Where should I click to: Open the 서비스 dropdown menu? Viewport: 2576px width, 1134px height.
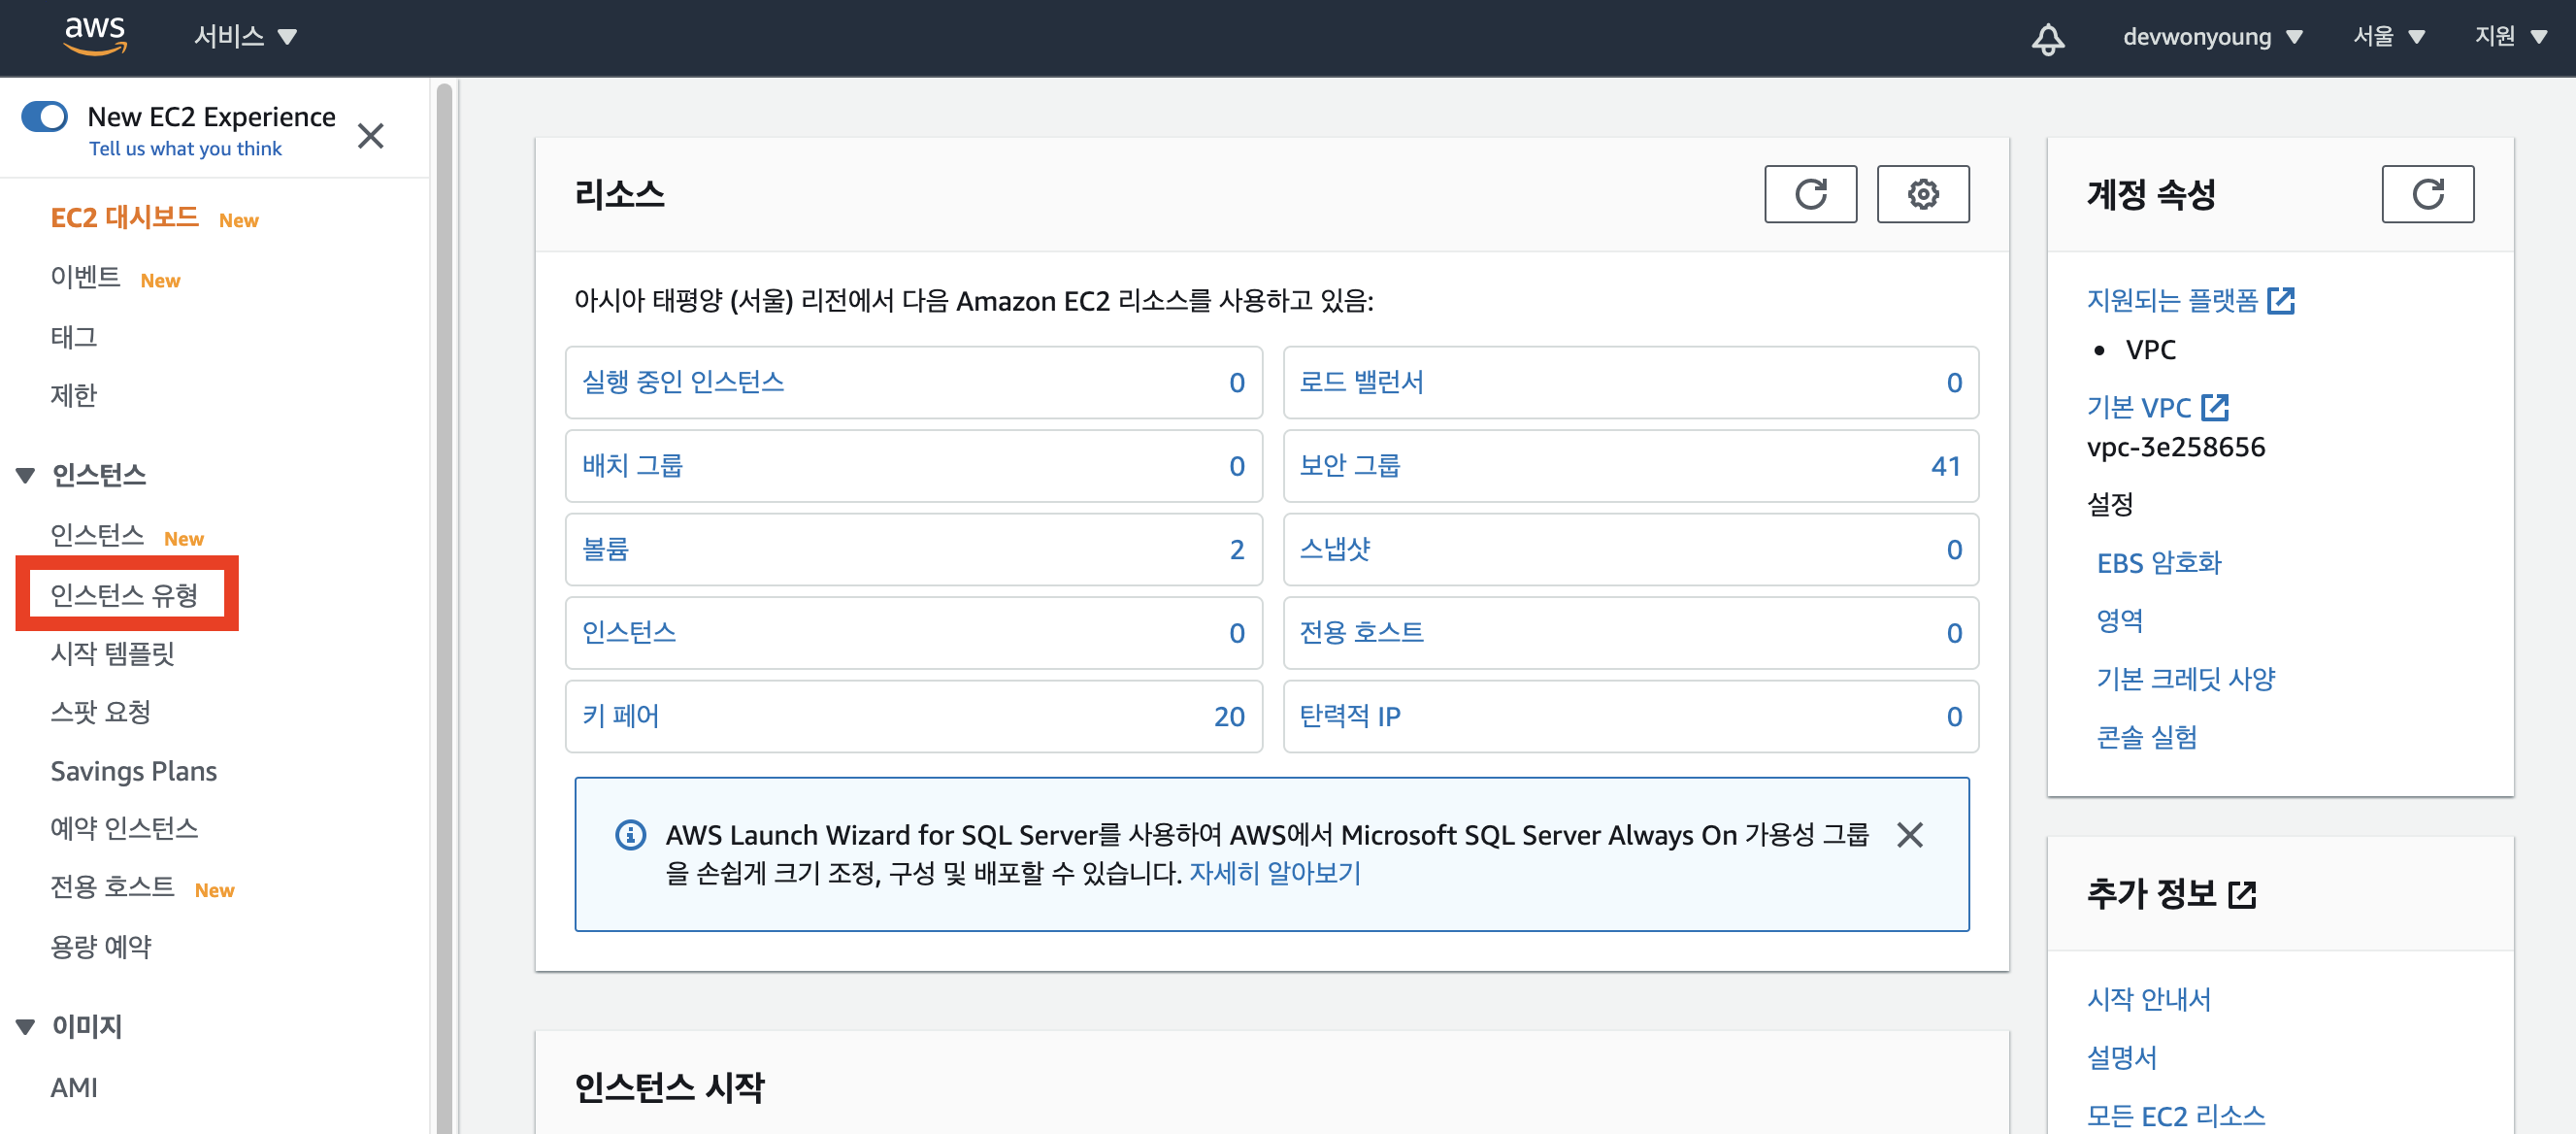tap(245, 37)
